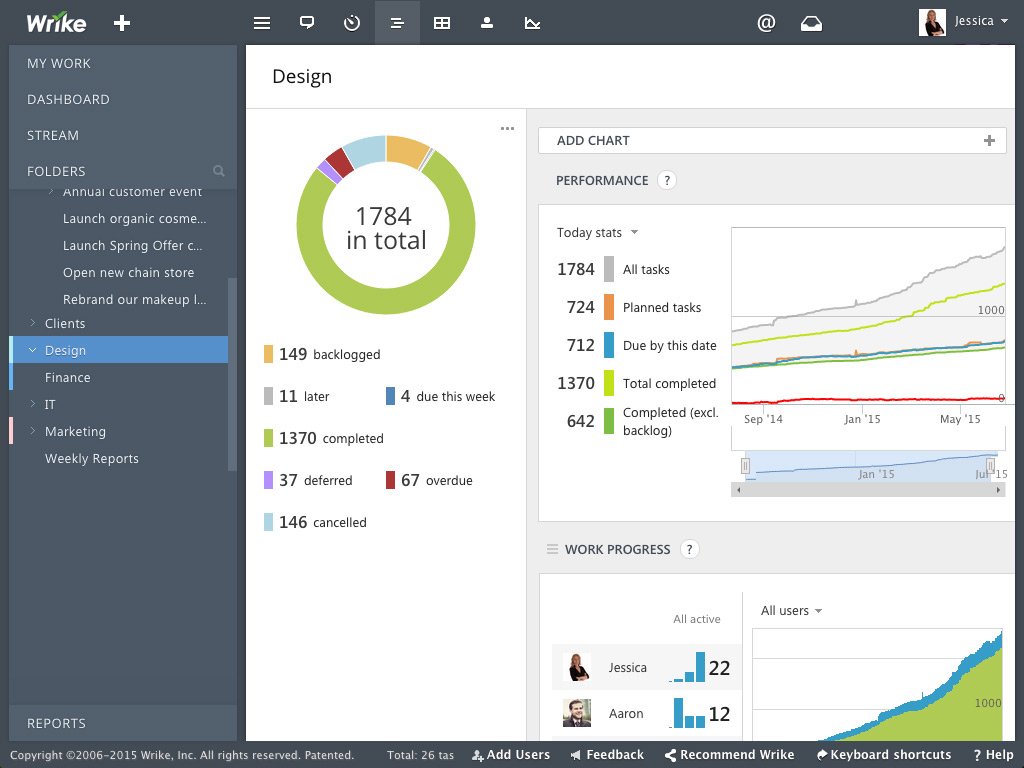Open Keyboard shortcuts from the bottom bar
The height and width of the screenshot is (768, 1024).
[884, 755]
